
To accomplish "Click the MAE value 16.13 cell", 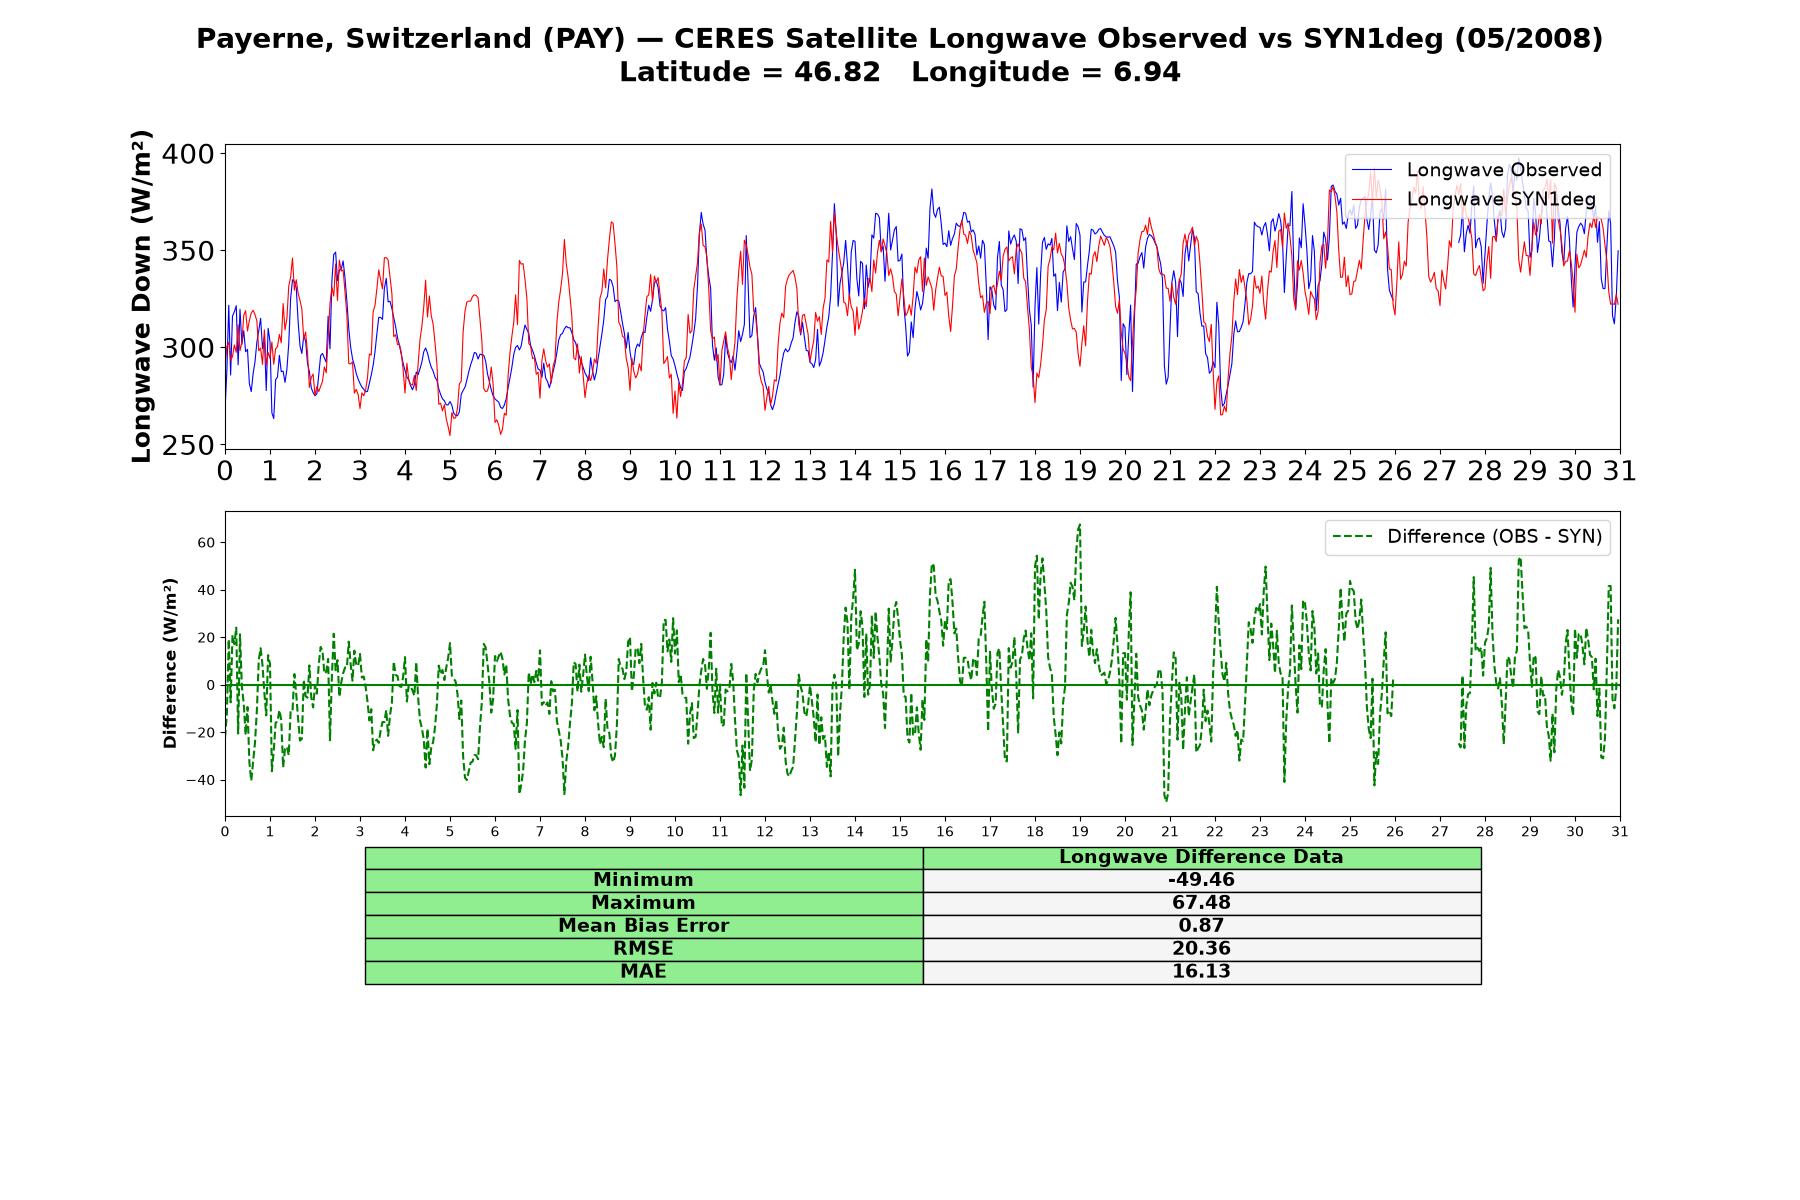I will click(x=1202, y=972).
